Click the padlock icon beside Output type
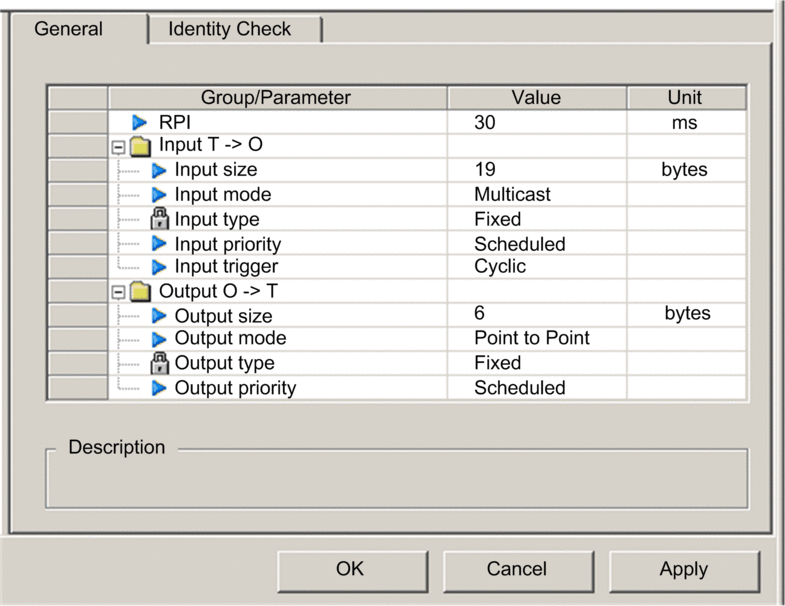 click(159, 363)
